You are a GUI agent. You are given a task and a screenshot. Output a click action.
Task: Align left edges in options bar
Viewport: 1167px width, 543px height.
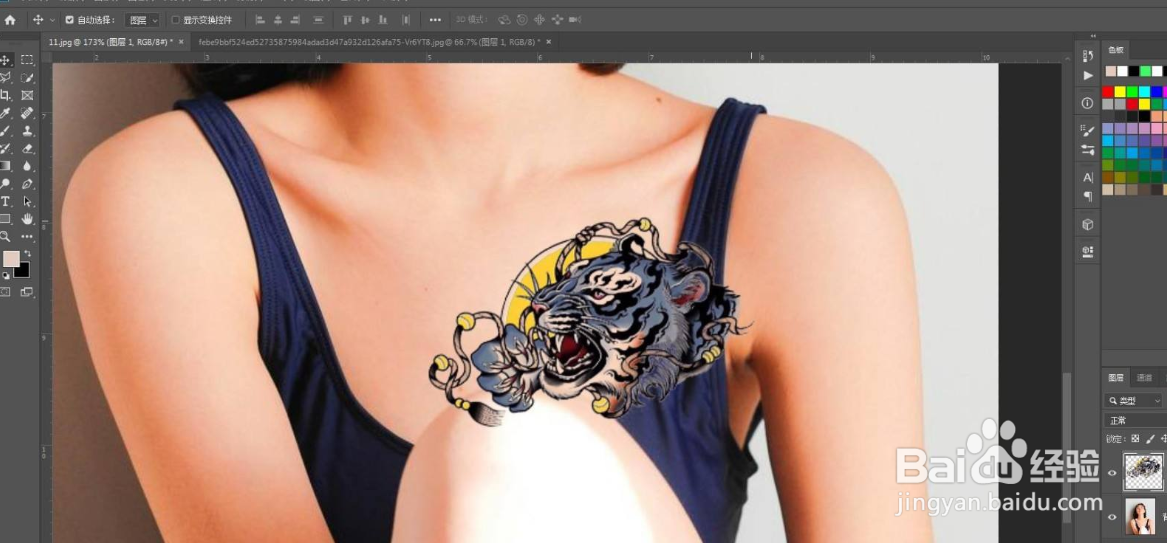tap(260, 20)
